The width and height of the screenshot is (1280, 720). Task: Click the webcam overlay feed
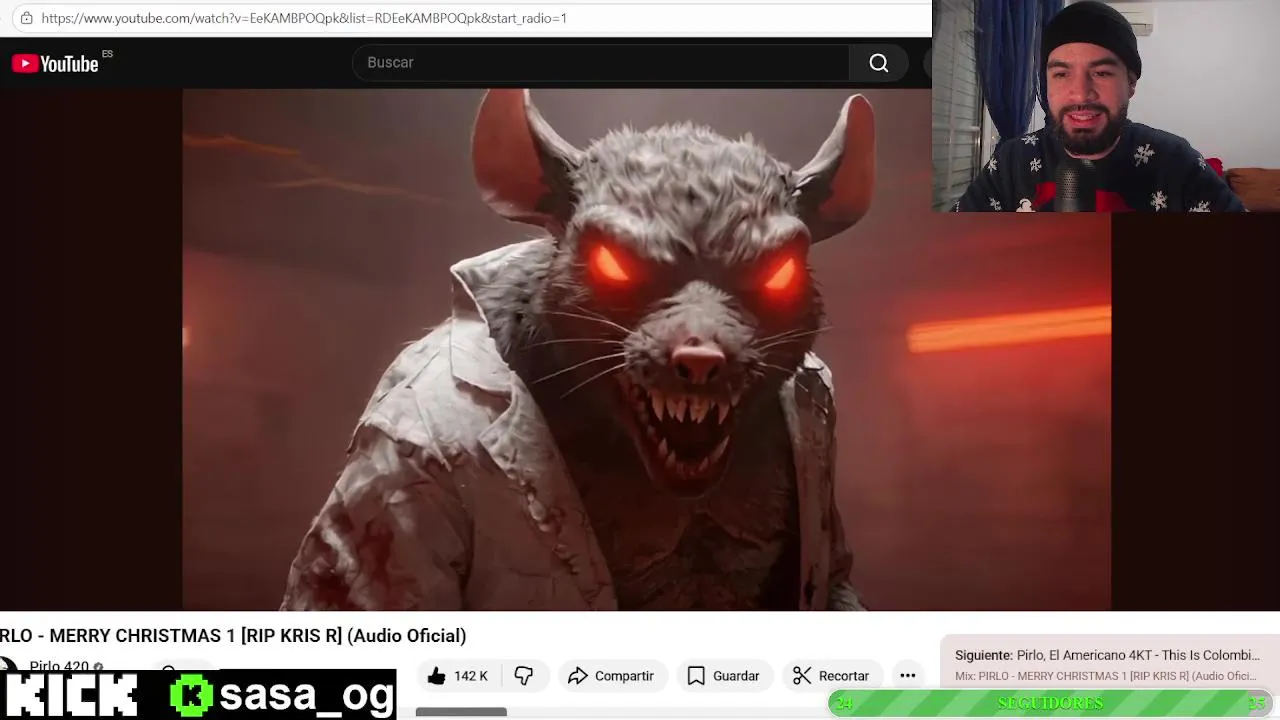[1106, 106]
